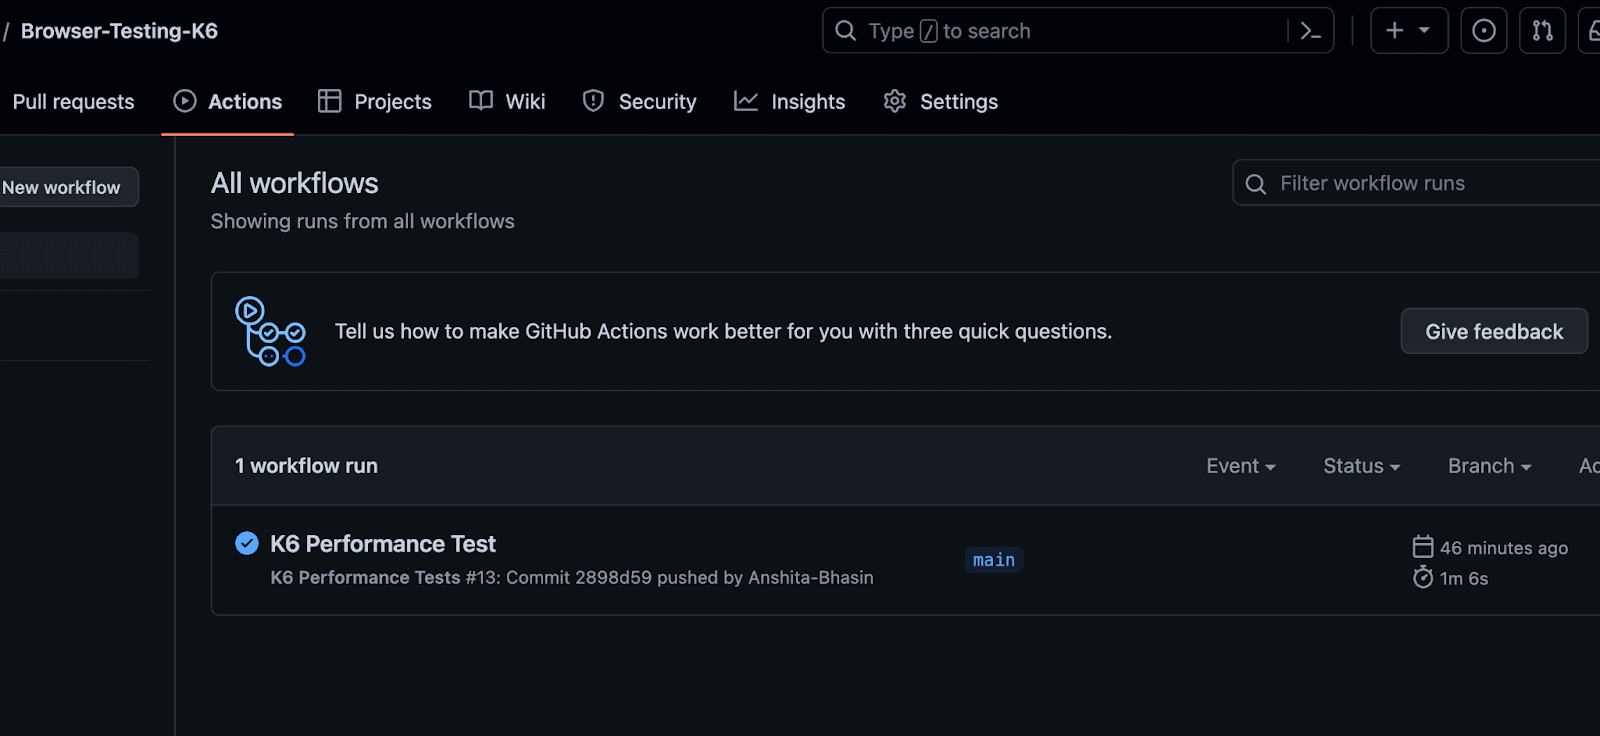Open the repository Settings tab
Viewport: 1600px width, 736px height.
point(959,102)
